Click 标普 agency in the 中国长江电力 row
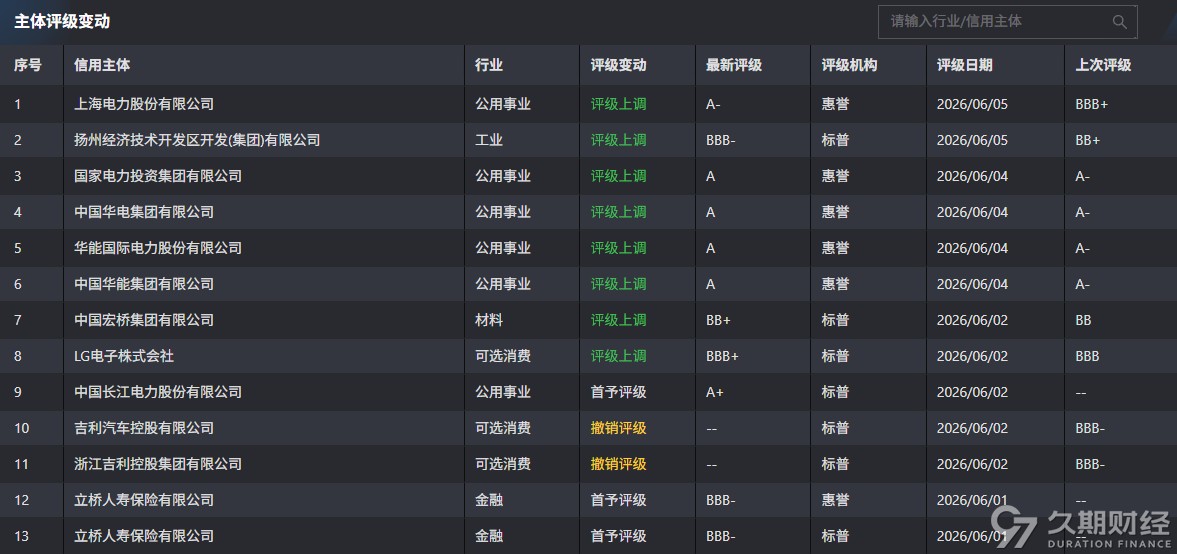This screenshot has width=1177, height=554. pos(835,393)
